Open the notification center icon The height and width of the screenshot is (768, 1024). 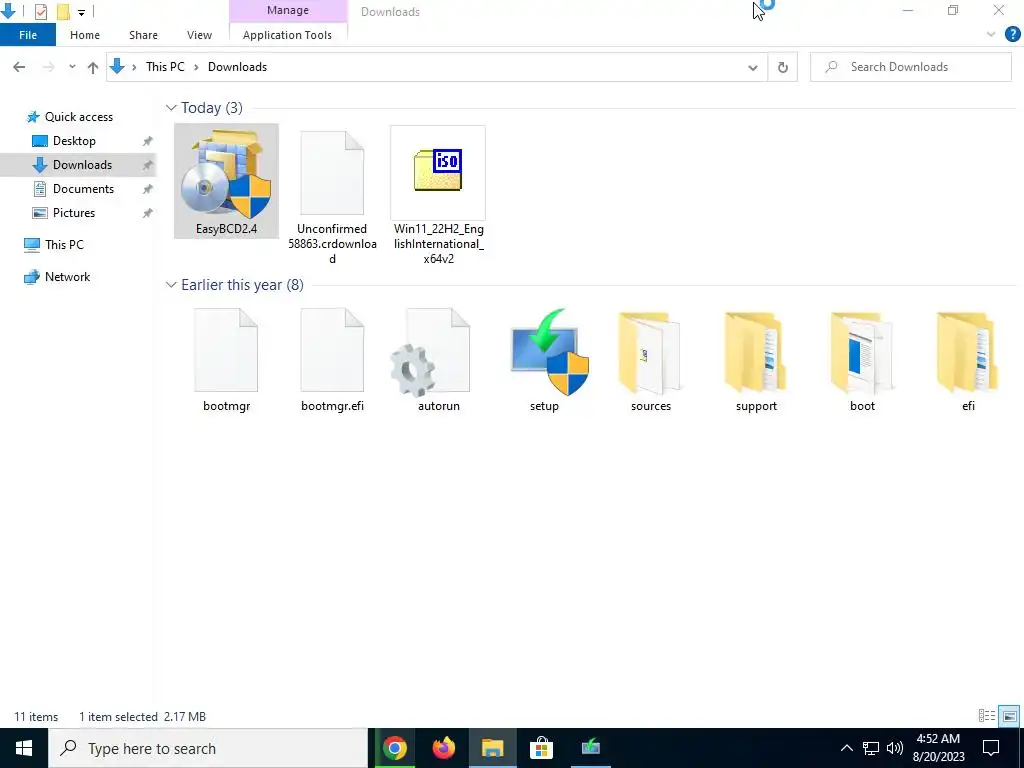point(991,748)
